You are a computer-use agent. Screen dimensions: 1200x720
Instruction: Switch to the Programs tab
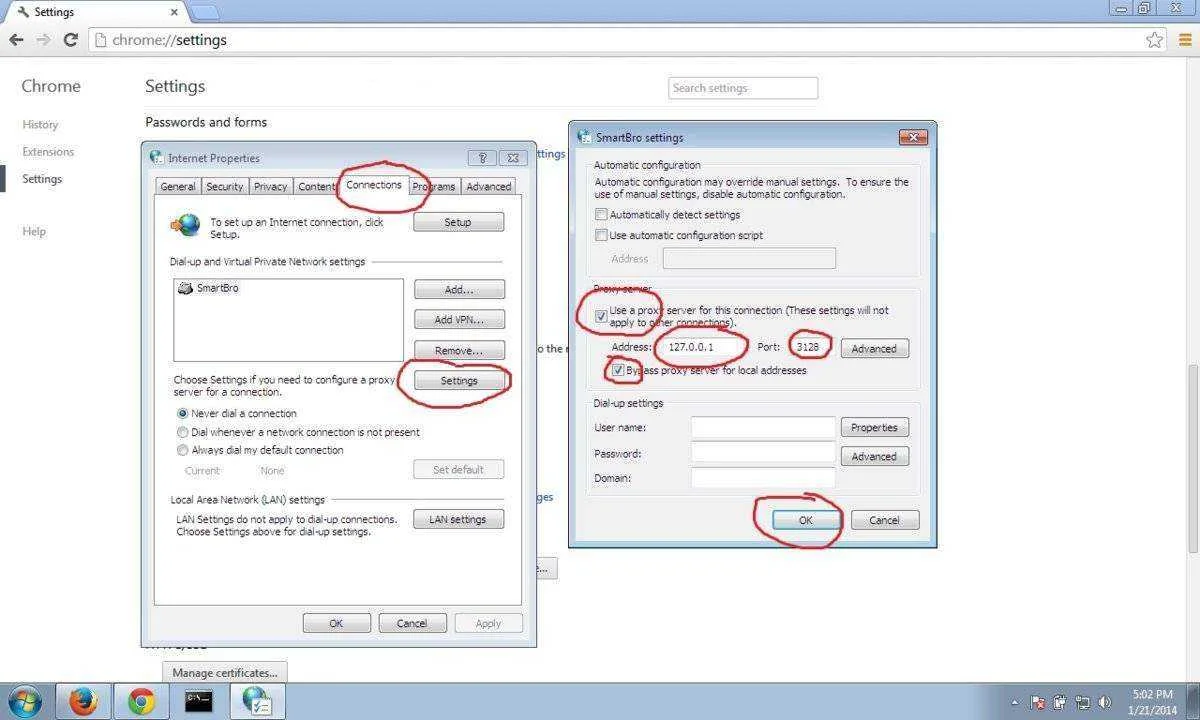(x=434, y=186)
